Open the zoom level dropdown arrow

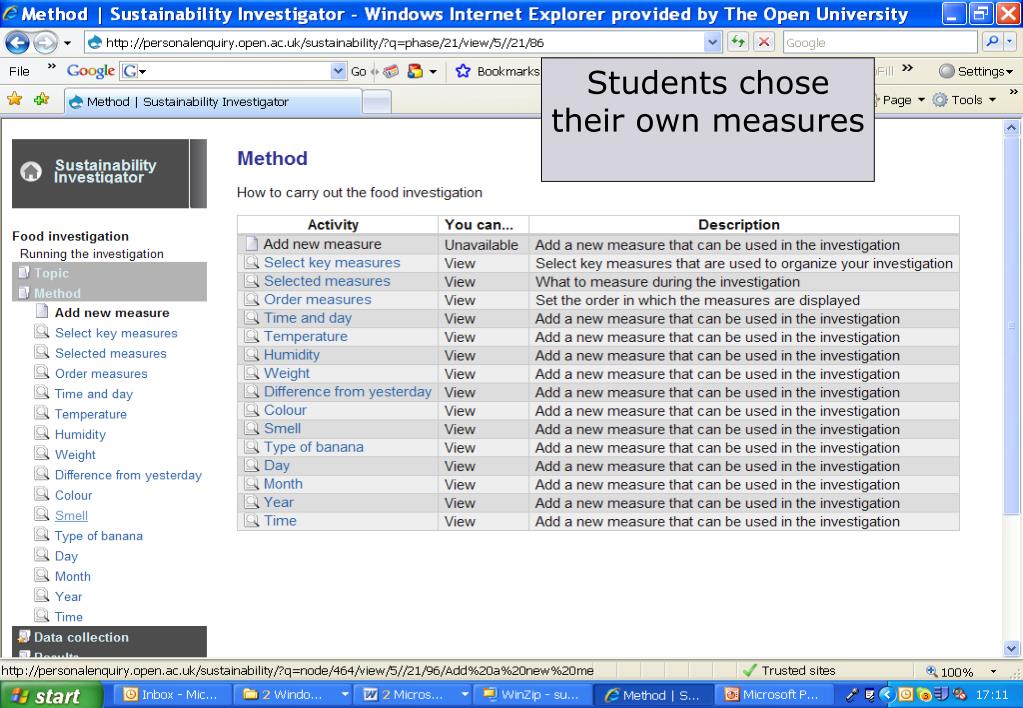tap(993, 671)
